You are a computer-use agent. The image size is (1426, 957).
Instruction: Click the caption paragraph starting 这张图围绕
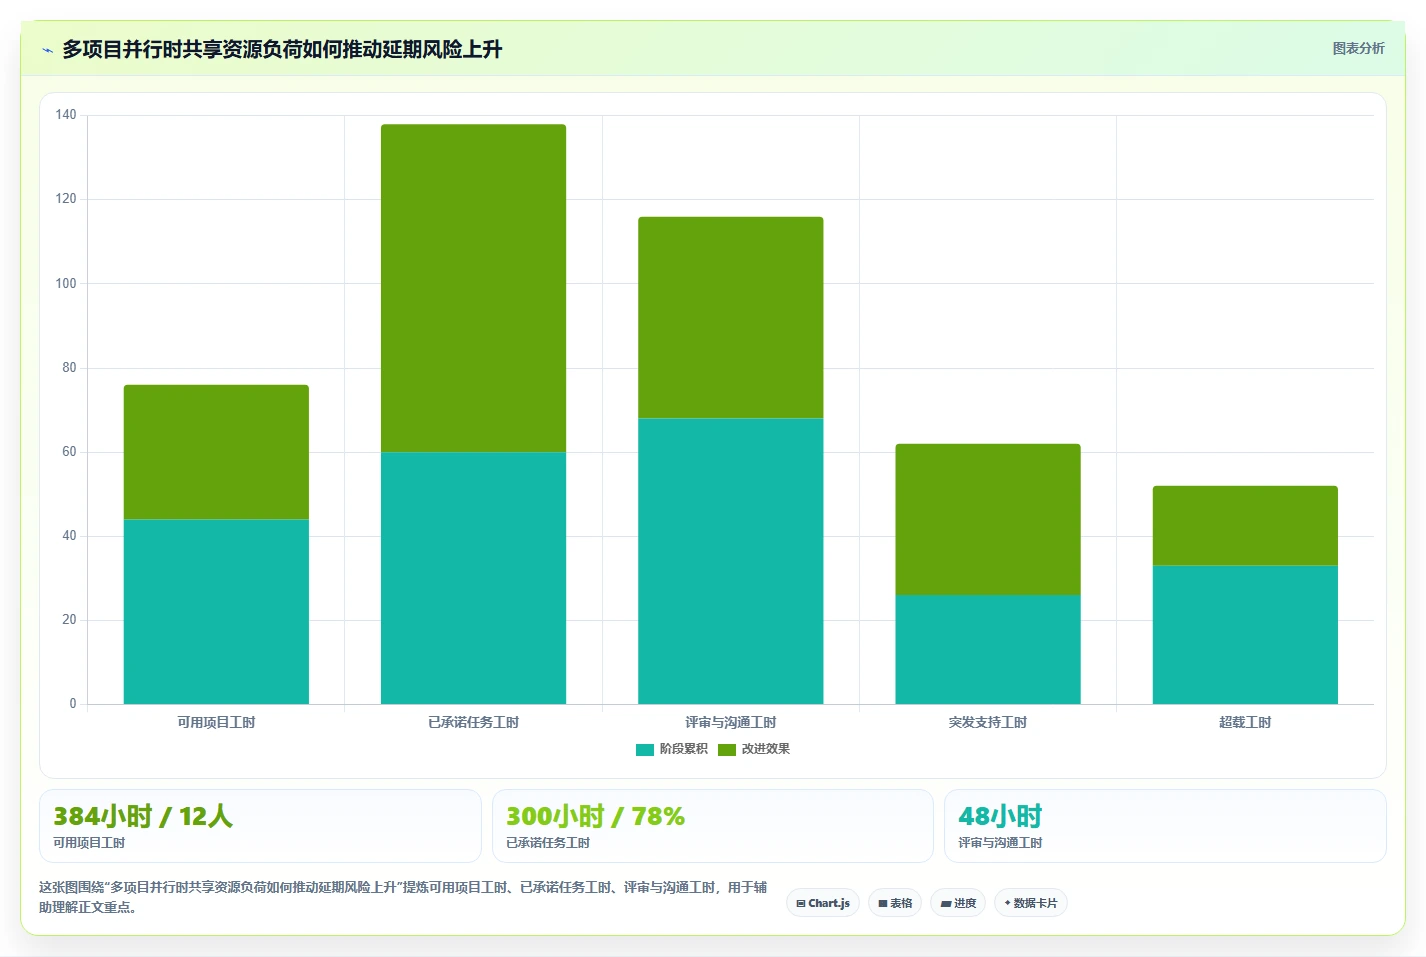pyautogui.click(x=403, y=897)
